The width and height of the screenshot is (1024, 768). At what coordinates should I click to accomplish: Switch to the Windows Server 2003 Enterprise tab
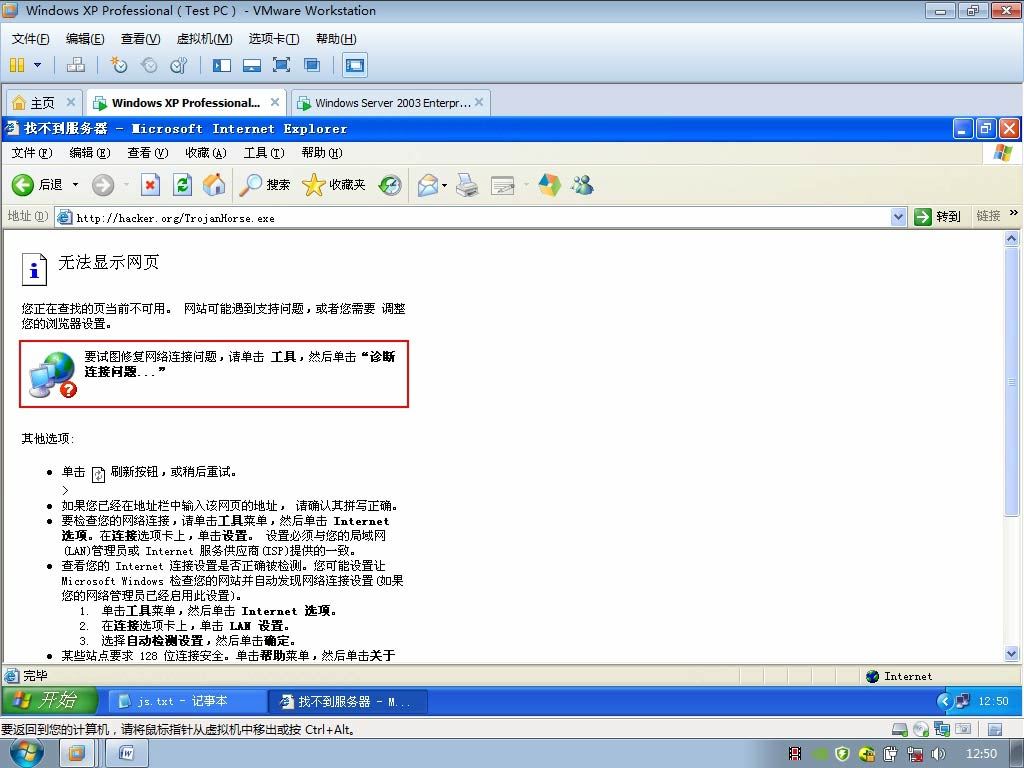click(392, 103)
